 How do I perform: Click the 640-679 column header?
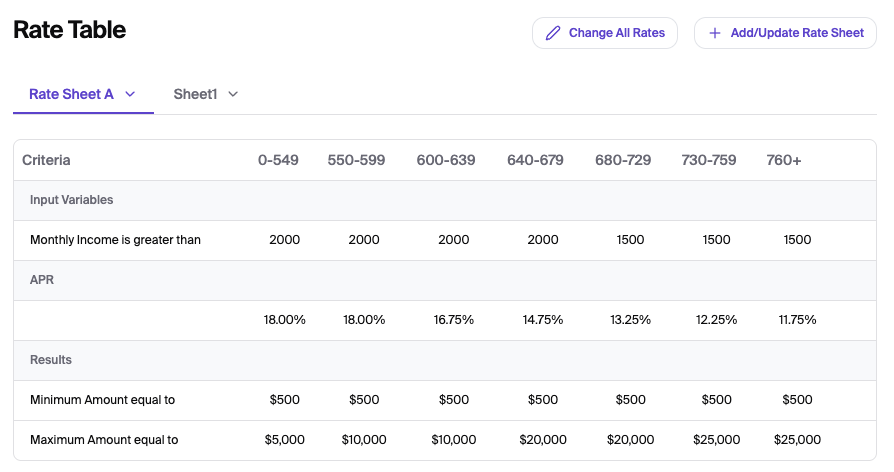(535, 160)
